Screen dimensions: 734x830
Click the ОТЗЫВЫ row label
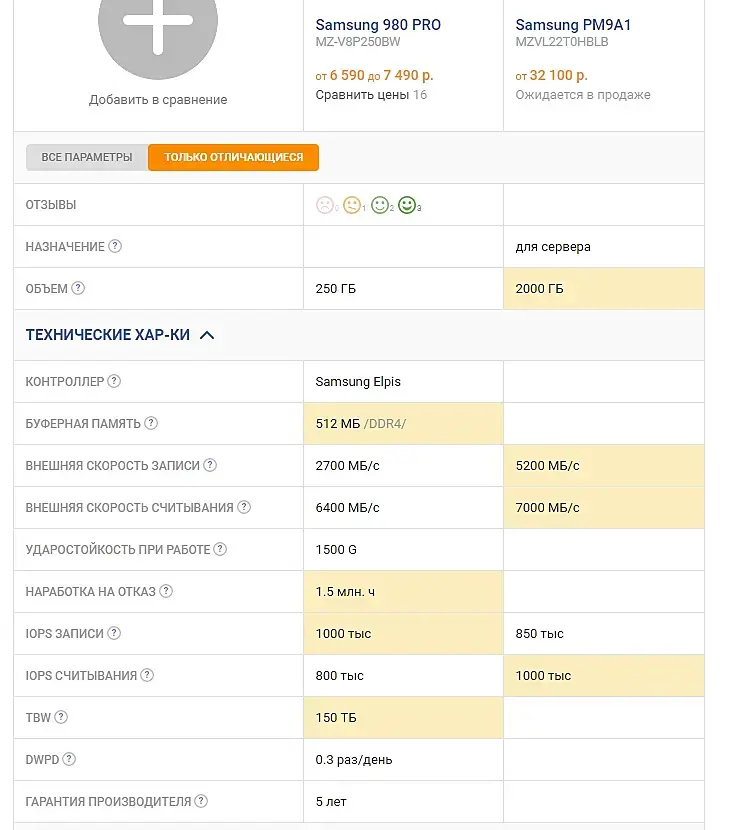click(51, 205)
